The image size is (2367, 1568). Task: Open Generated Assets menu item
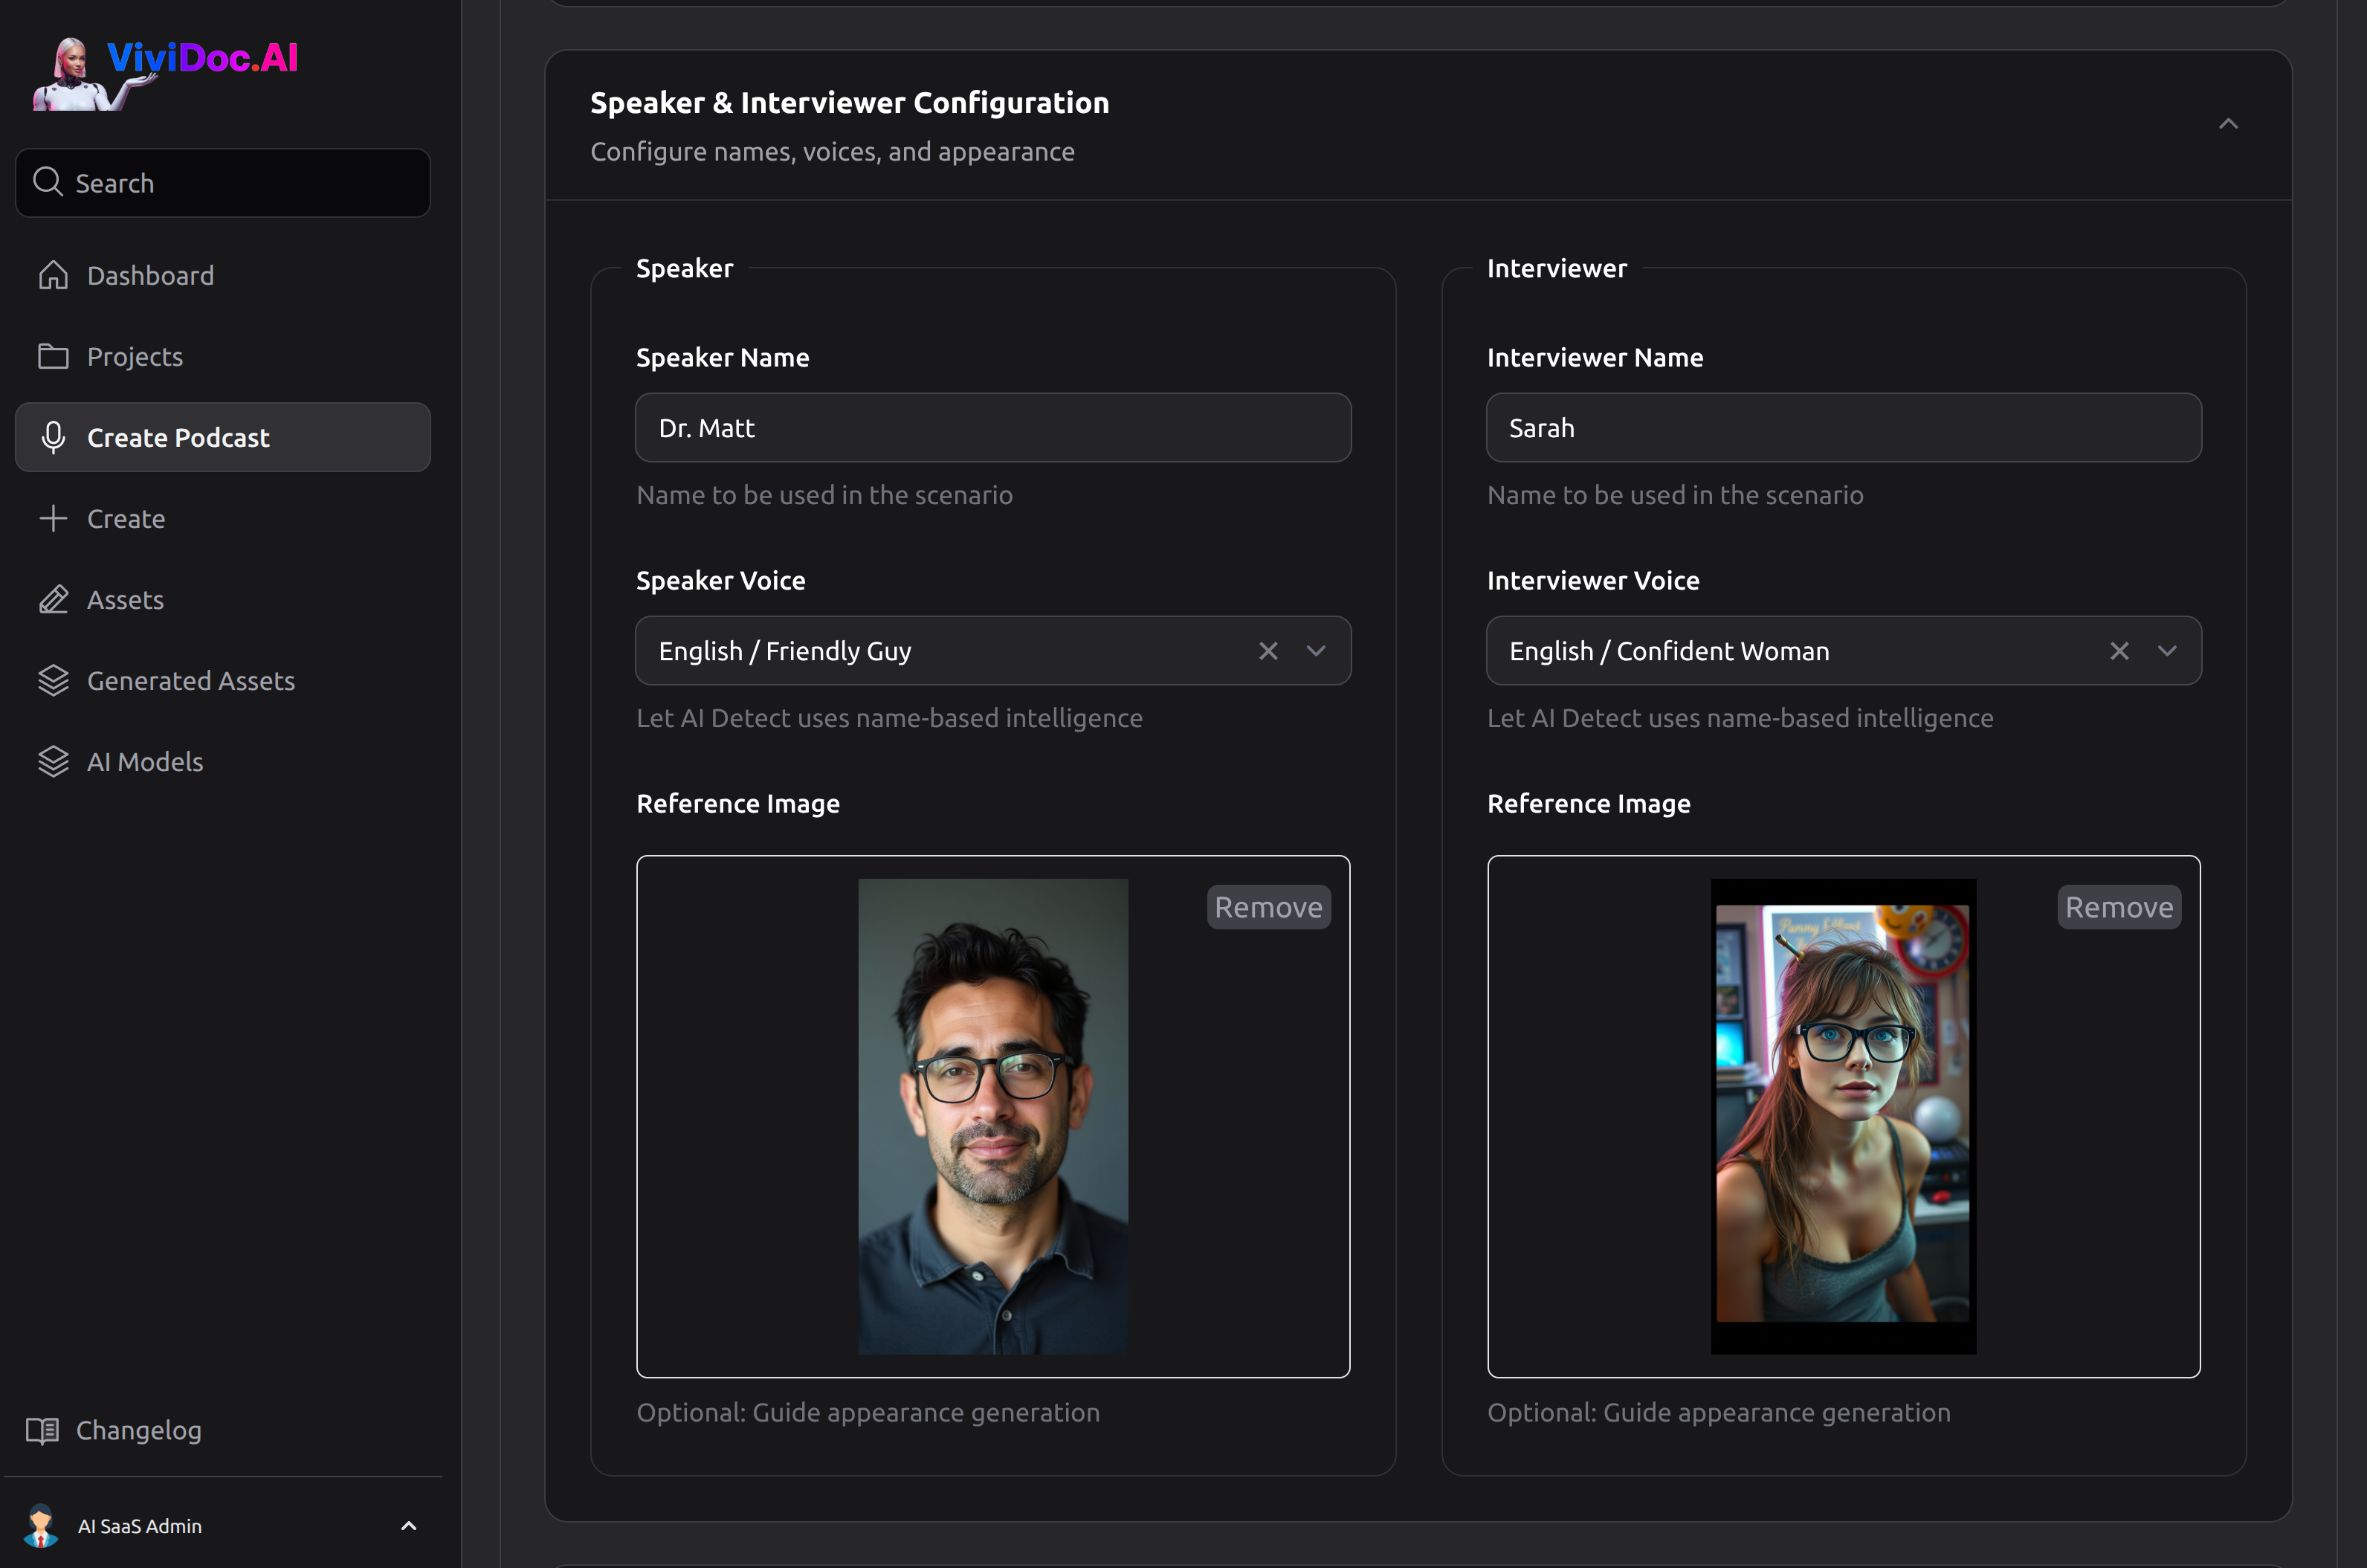pos(190,680)
